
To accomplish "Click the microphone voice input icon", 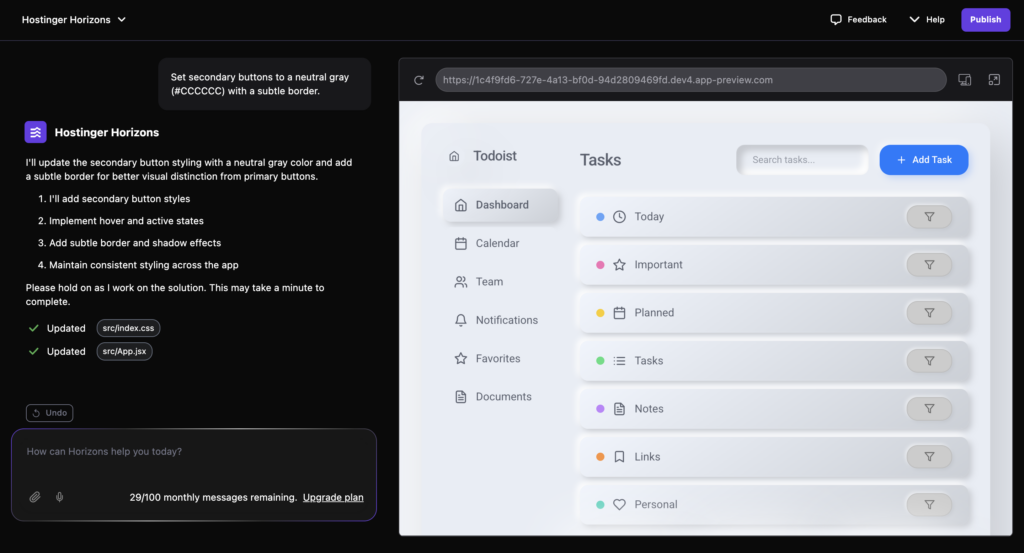I will click(x=59, y=497).
